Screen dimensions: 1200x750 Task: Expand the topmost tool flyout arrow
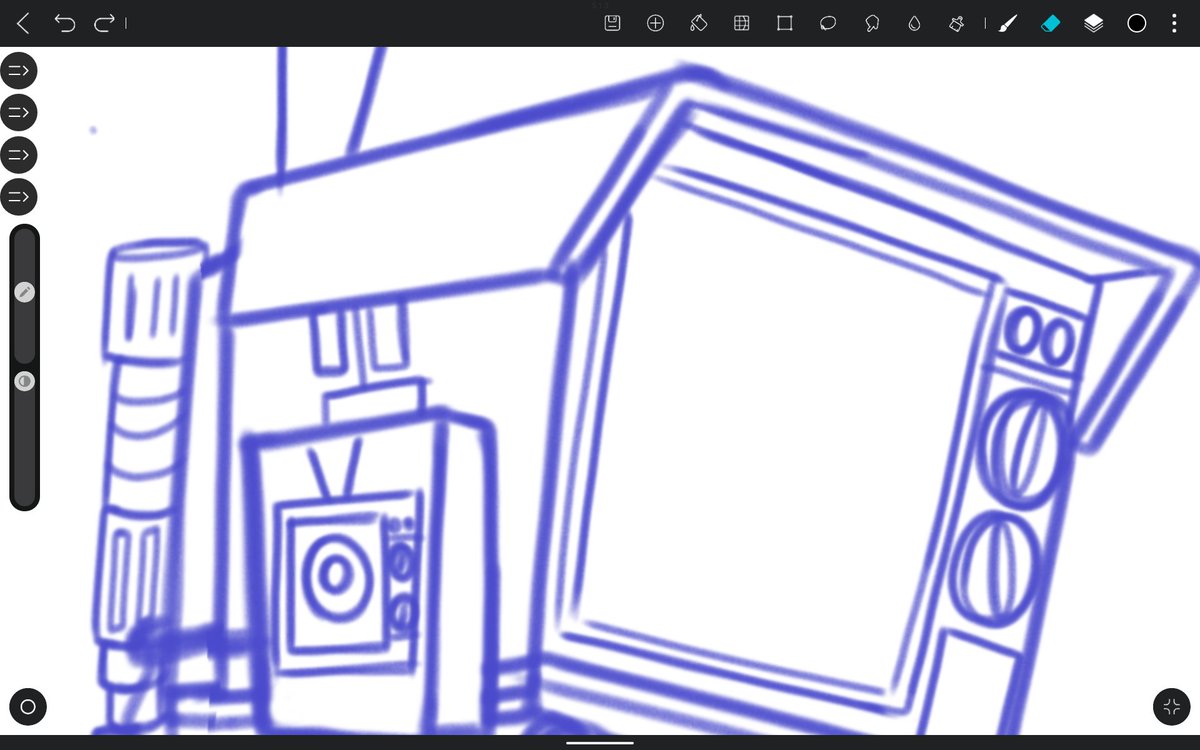point(18,70)
